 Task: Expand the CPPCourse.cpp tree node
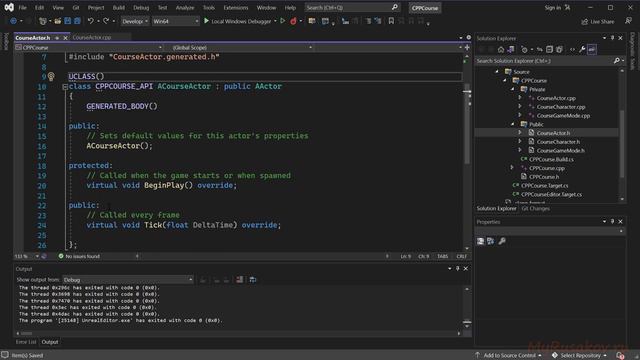click(x=512, y=168)
